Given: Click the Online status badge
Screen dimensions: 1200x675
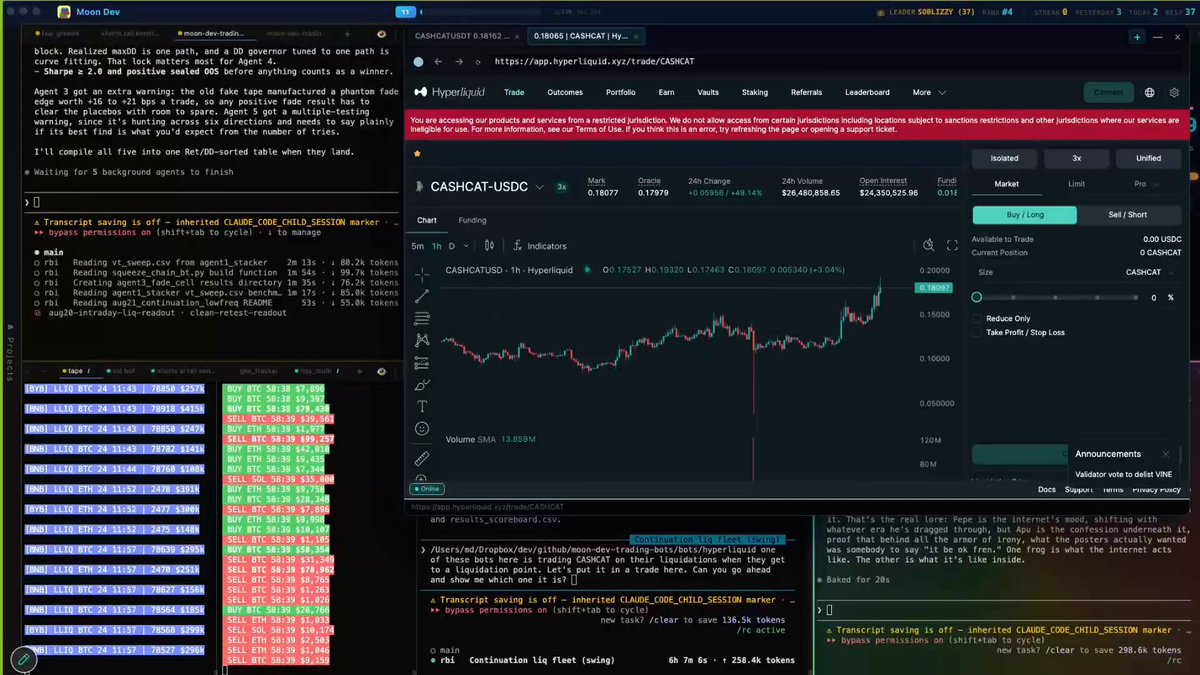Looking at the screenshot, I should click(x=426, y=489).
